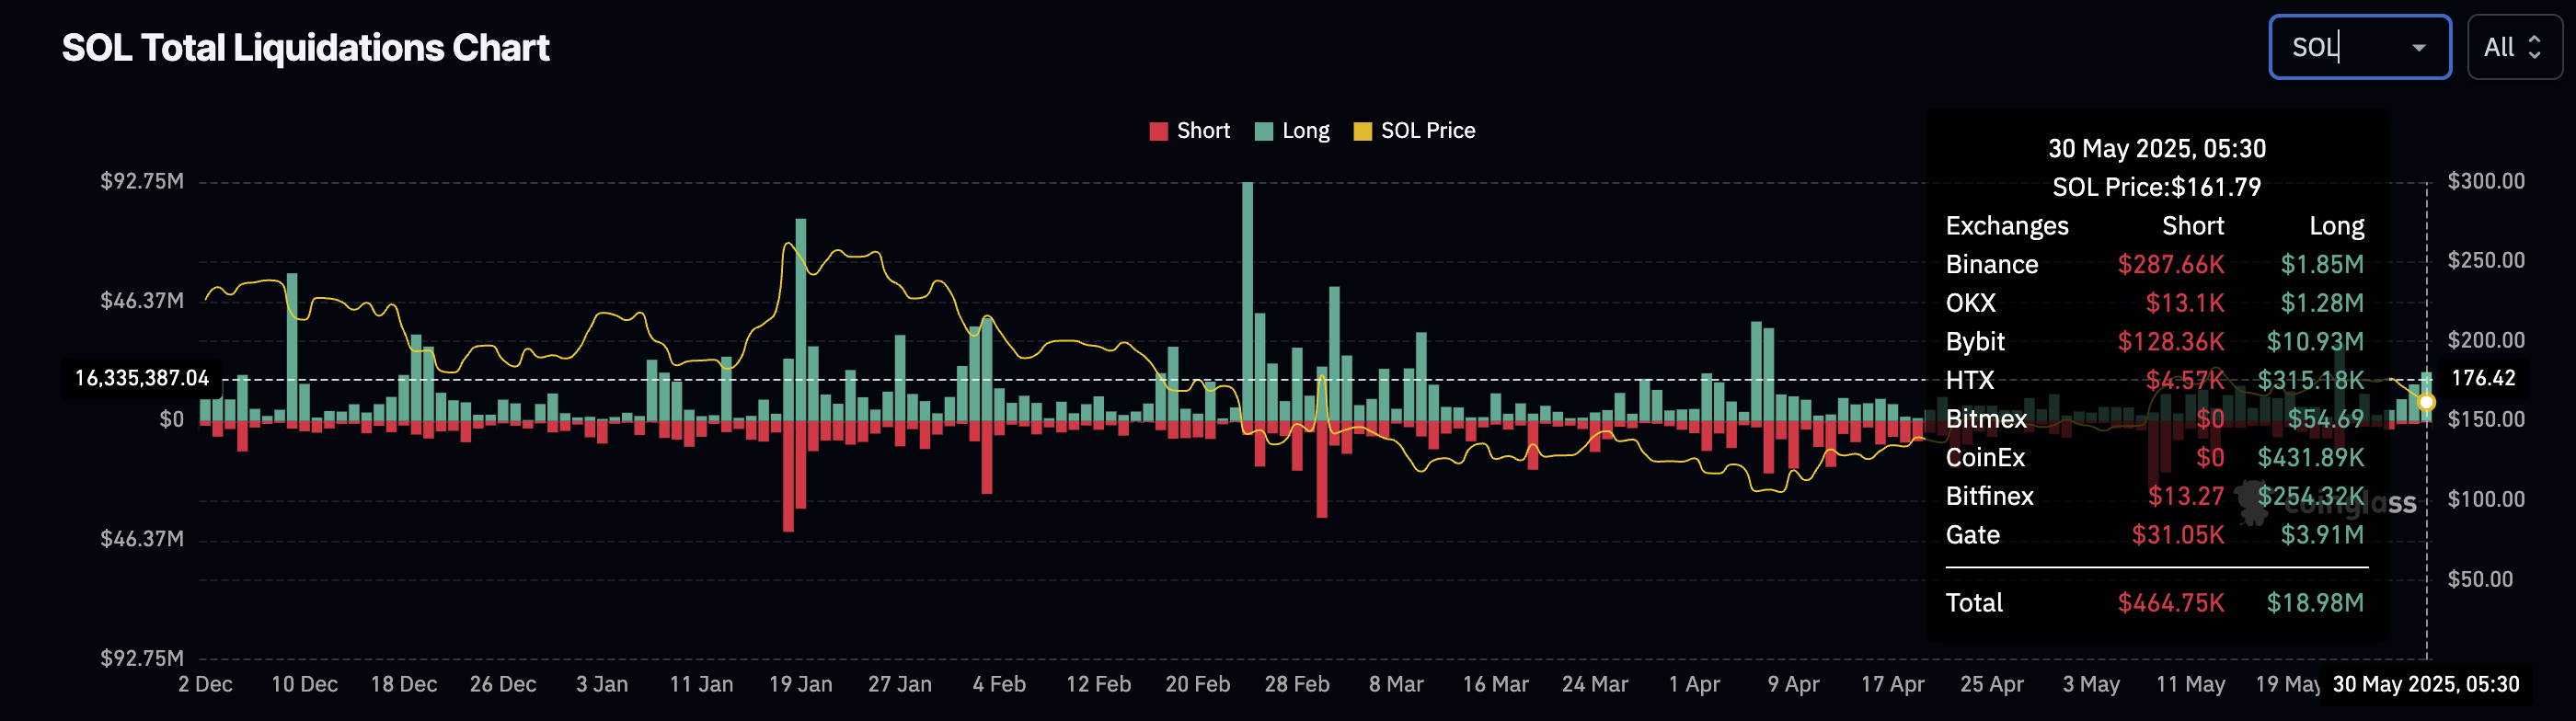Click the Binance row in the tooltip
This screenshot has width=2576, height=721.
click(2155, 265)
